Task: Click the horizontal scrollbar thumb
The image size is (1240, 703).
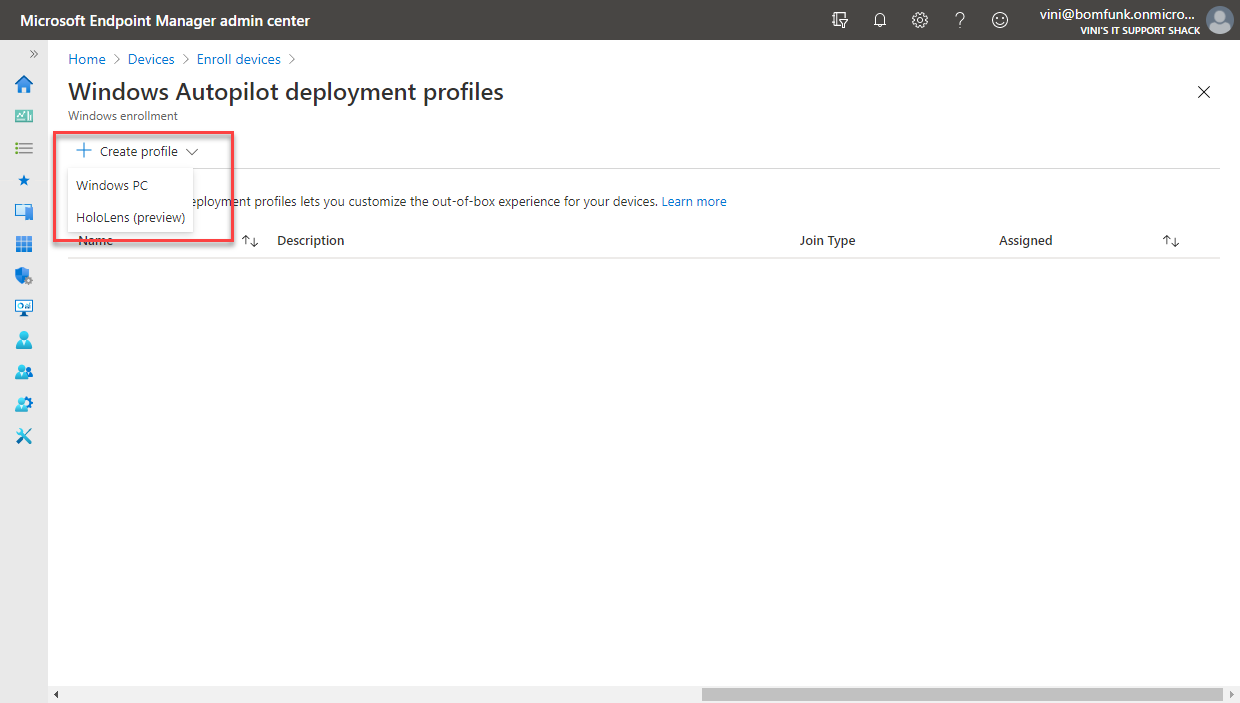Action: tap(962, 694)
